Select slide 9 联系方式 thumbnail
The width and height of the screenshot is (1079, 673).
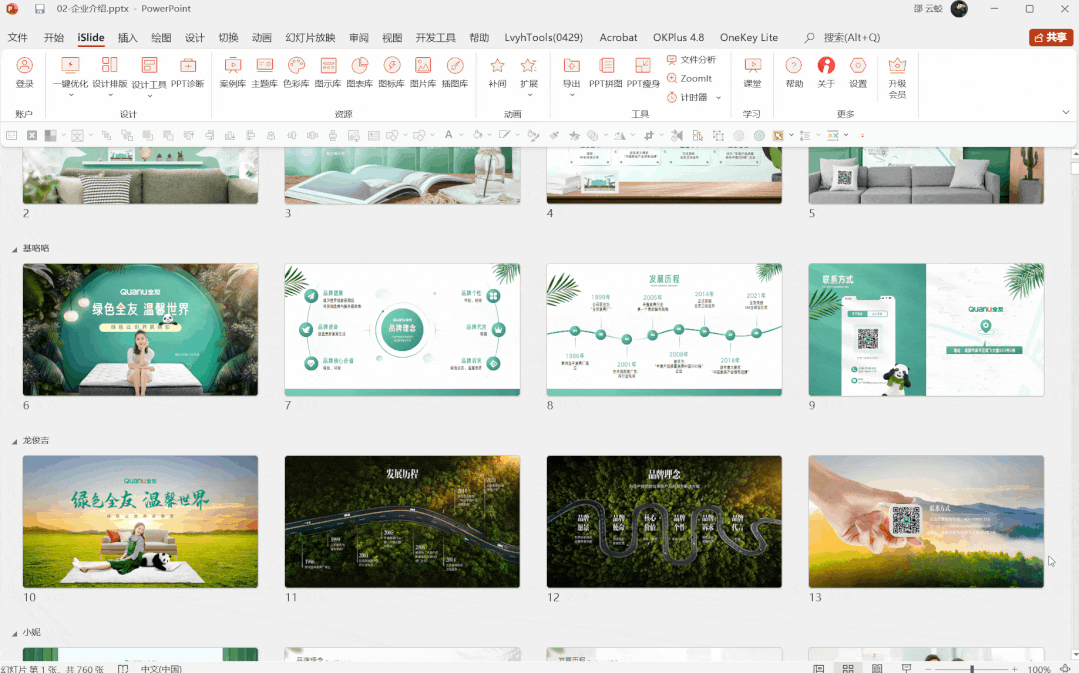point(926,330)
